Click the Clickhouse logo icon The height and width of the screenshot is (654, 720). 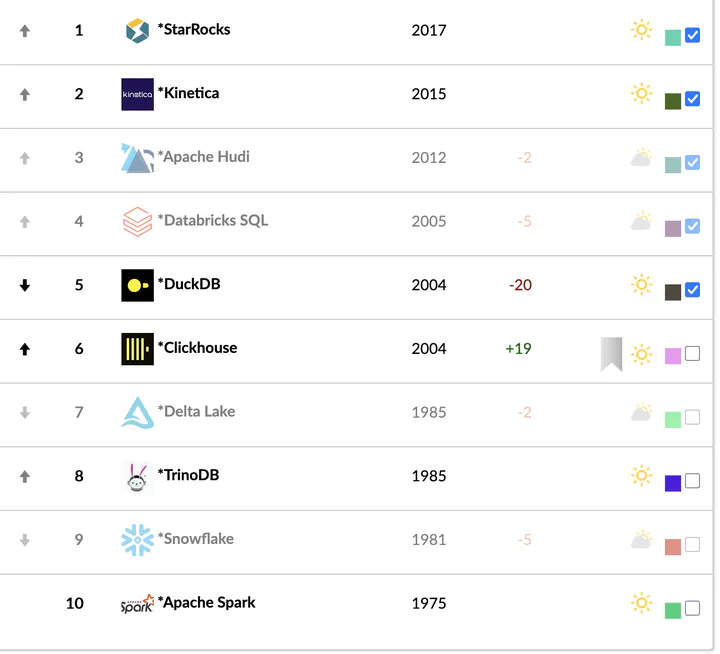(x=137, y=349)
